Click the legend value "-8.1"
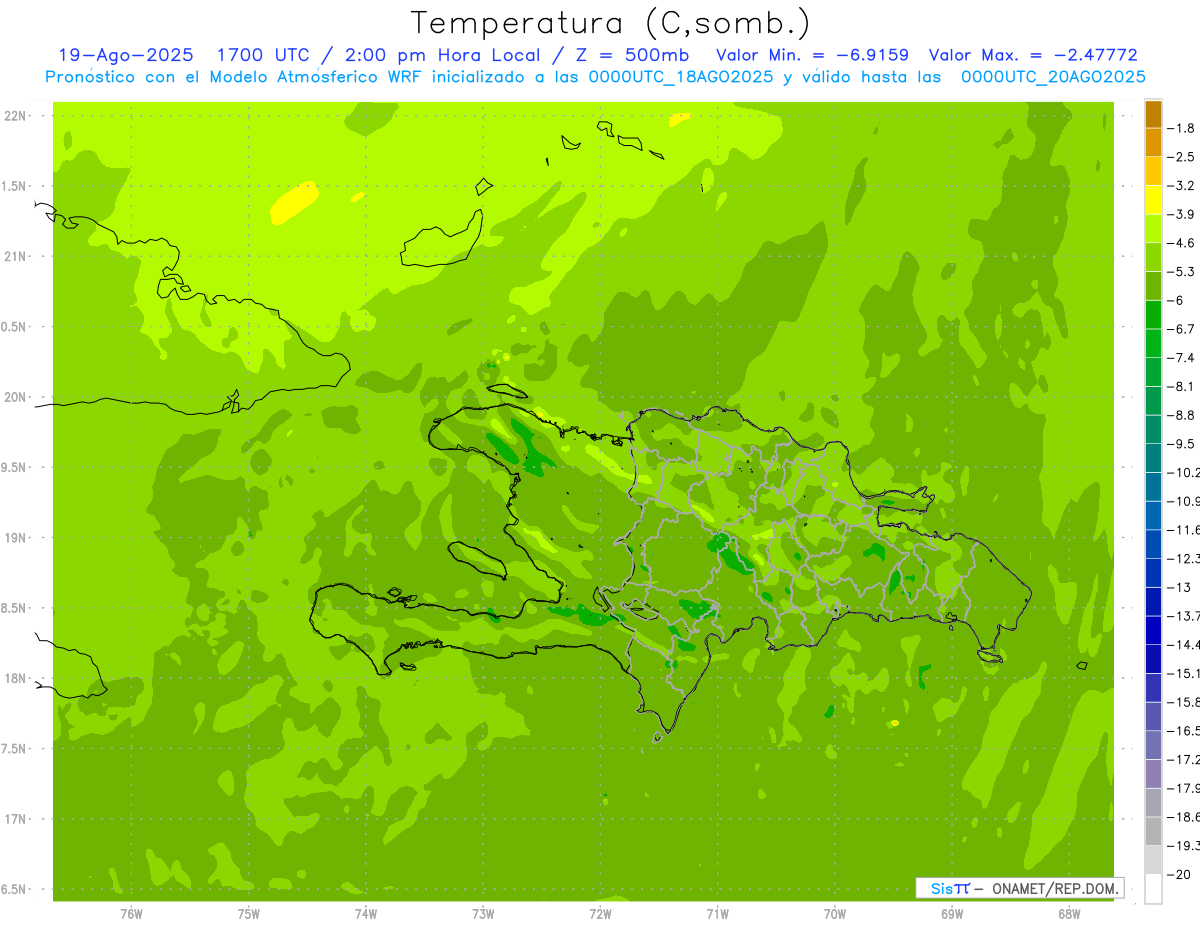1200x927 pixels. click(1183, 387)
